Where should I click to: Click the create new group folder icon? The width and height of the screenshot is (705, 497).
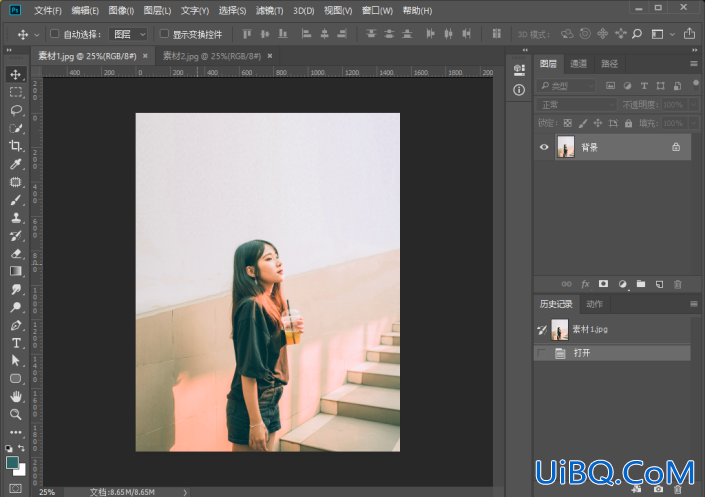pos(641,284)
